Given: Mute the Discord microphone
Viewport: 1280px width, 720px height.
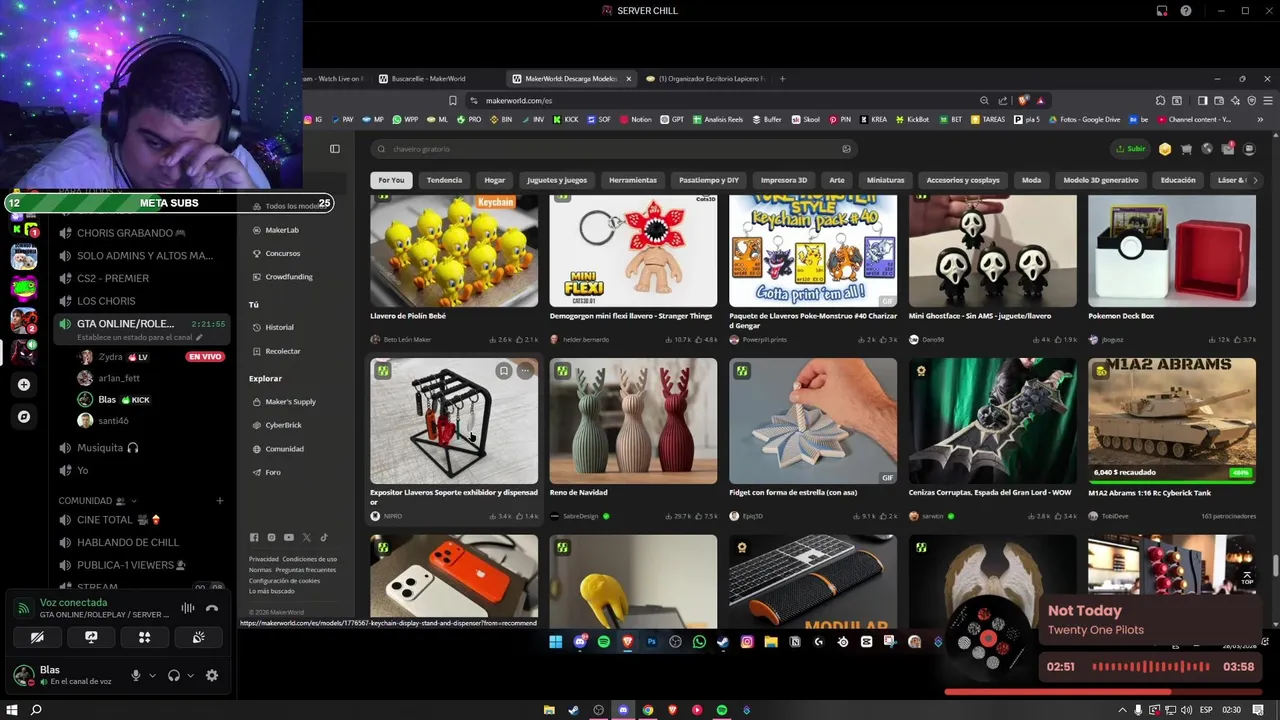Looking at the screenshot, I should pyautogui.click(x=136, y=676).
